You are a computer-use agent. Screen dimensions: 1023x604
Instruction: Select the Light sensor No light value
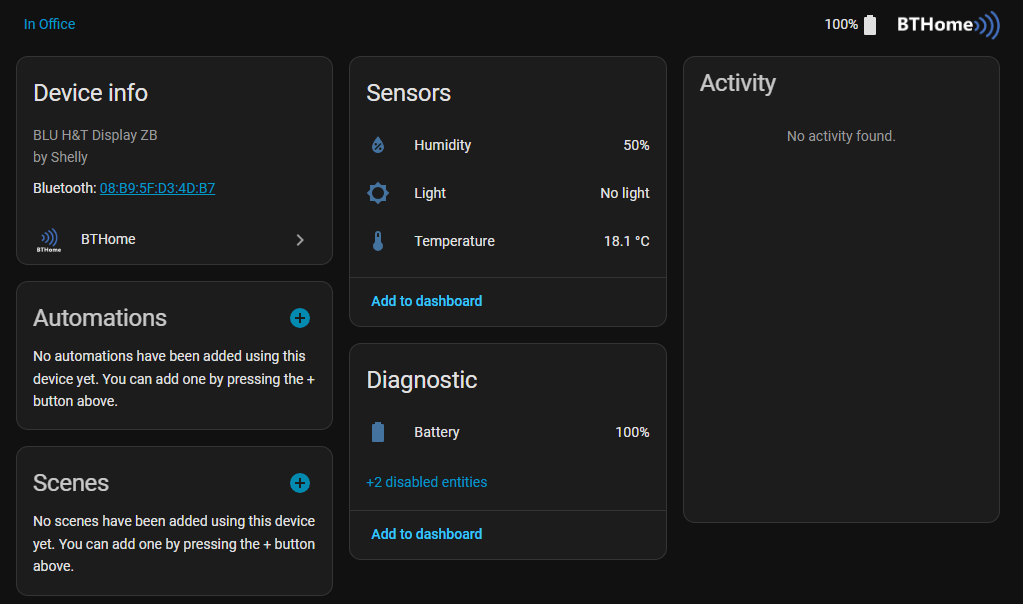[624, 193]
